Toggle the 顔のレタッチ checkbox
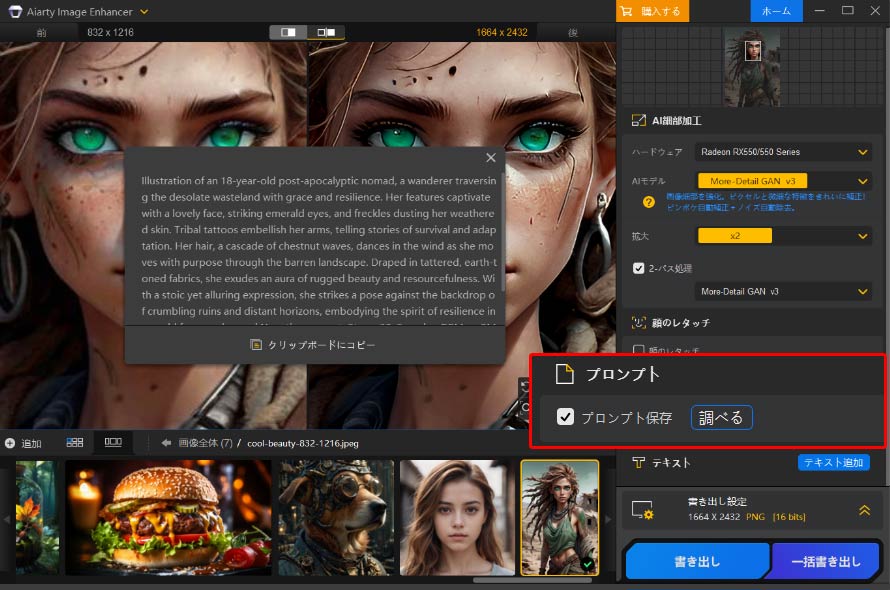 [x=639, y=349]
